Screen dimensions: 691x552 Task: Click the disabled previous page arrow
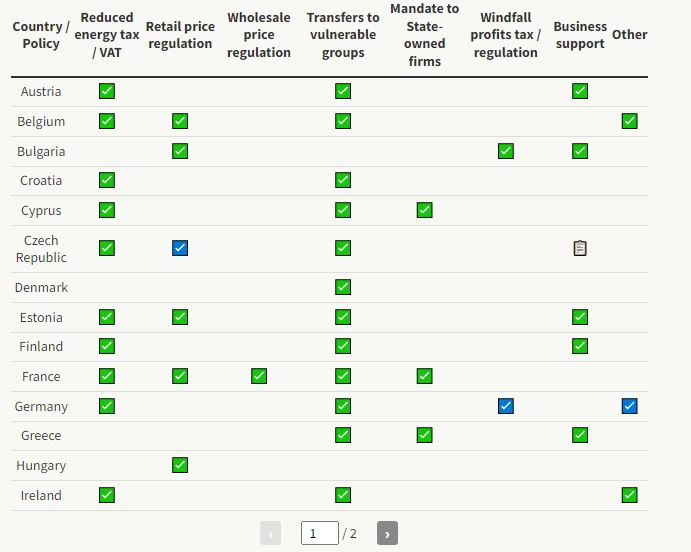pos(270,533)
